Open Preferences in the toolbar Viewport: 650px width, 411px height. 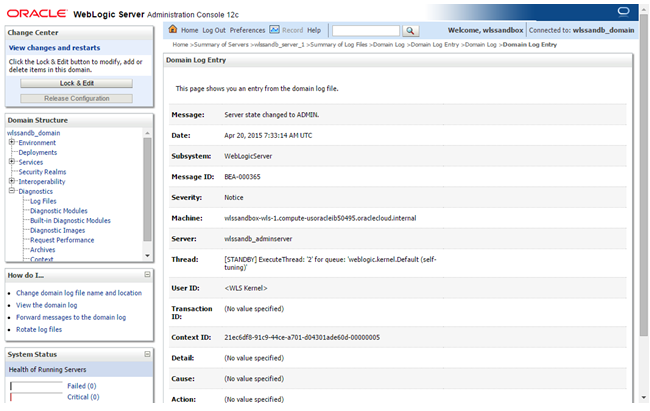tap(247, 30)
